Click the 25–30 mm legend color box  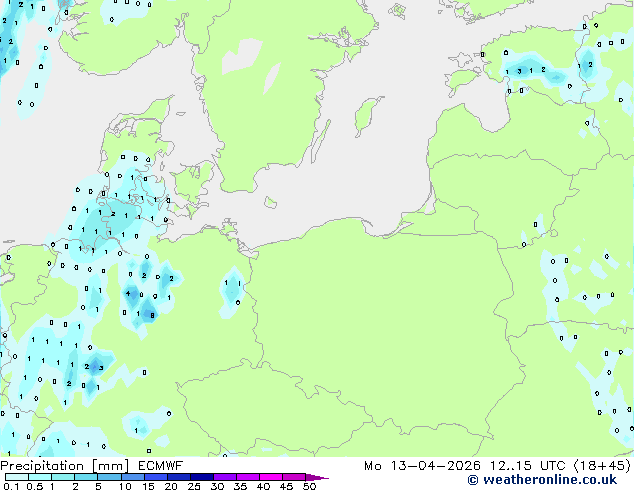(201, 477)
